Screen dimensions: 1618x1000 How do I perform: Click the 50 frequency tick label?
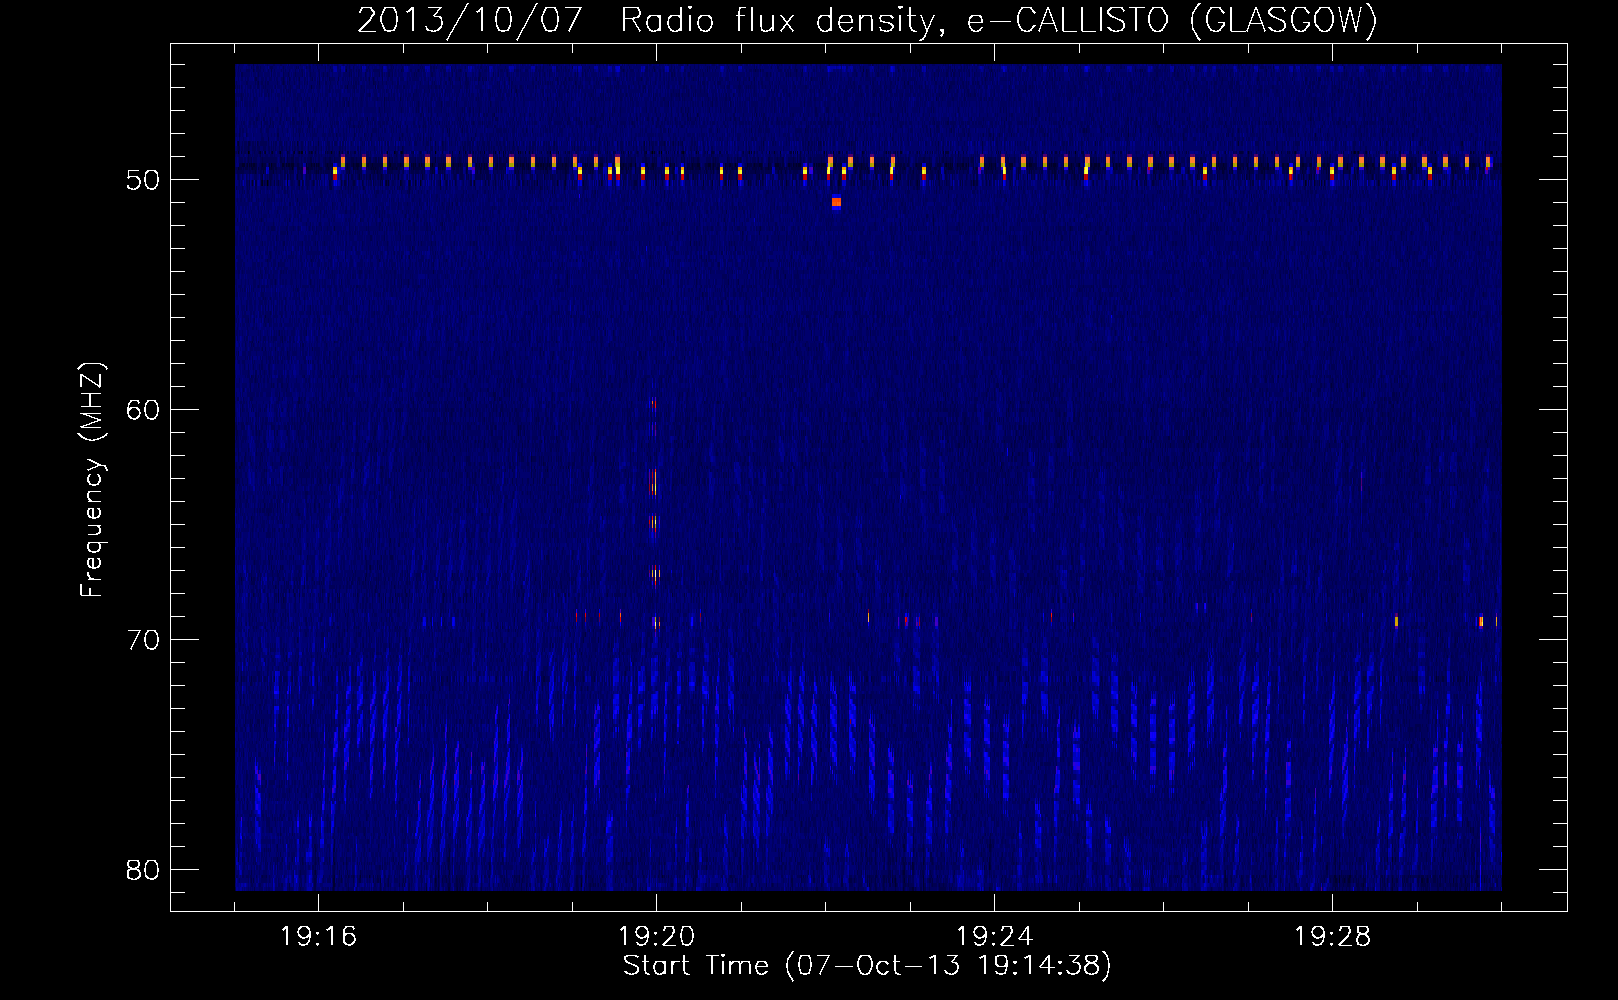(143, 180)
